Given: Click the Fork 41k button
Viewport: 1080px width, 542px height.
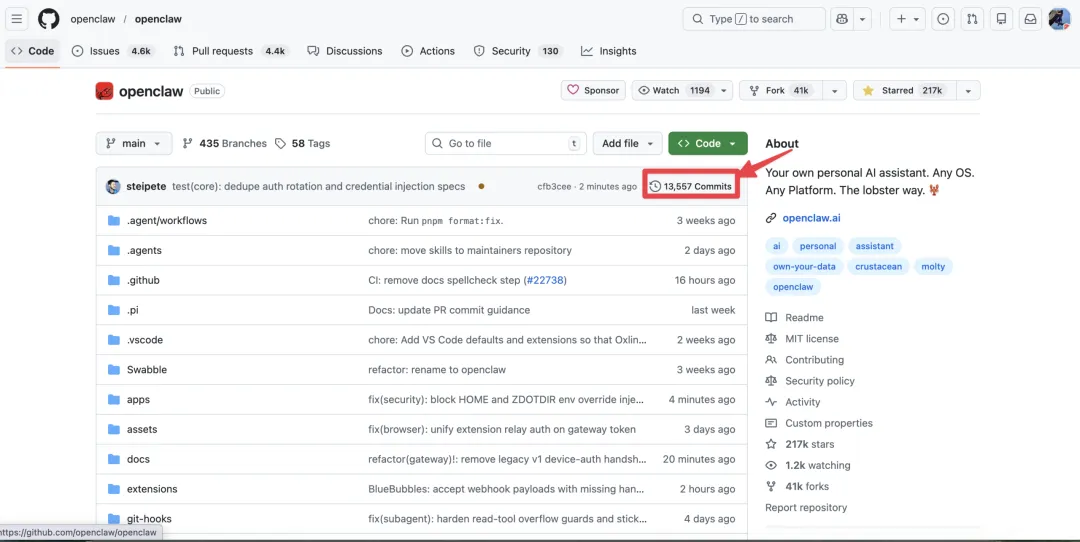Looking at the screenshot, I should (x=782, y=91).
